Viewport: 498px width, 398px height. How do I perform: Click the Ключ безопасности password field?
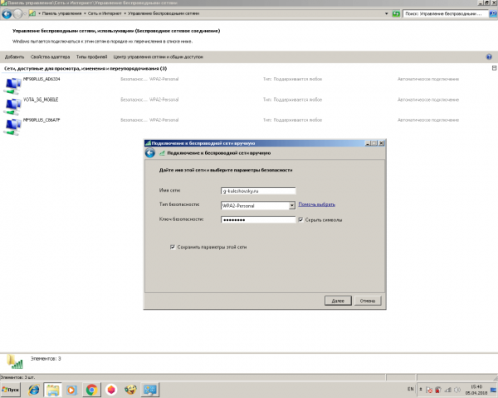coord(258,220)
